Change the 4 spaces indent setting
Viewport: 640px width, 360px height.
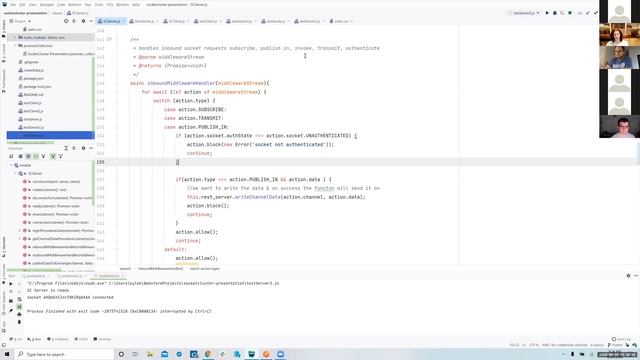click(x=596, y=345)
